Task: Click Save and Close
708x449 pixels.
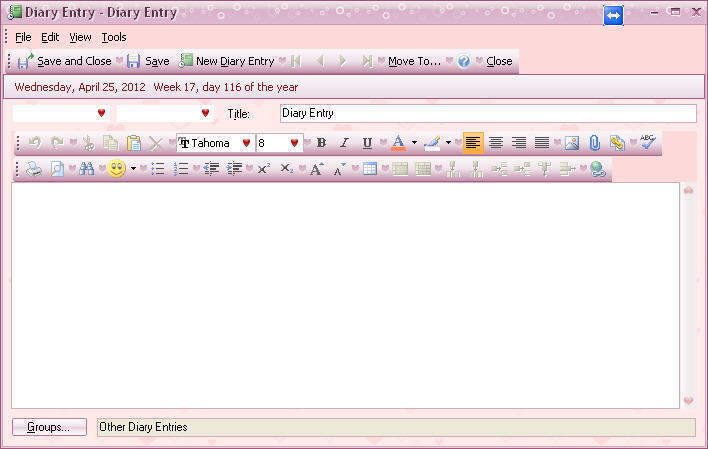Action: click(65, 61)
